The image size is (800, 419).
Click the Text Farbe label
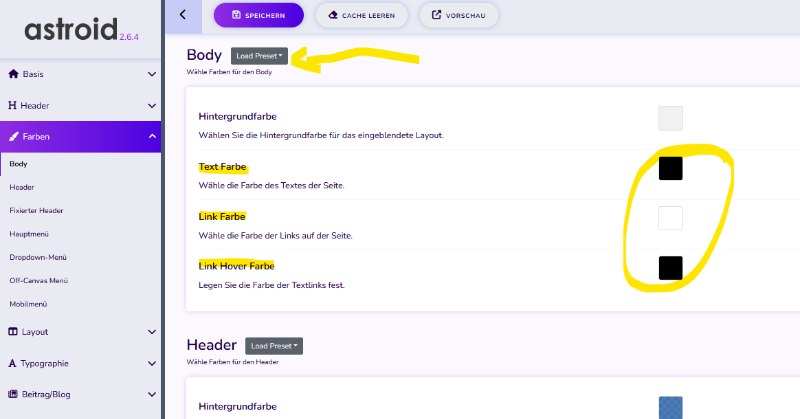tap(222, 167)
